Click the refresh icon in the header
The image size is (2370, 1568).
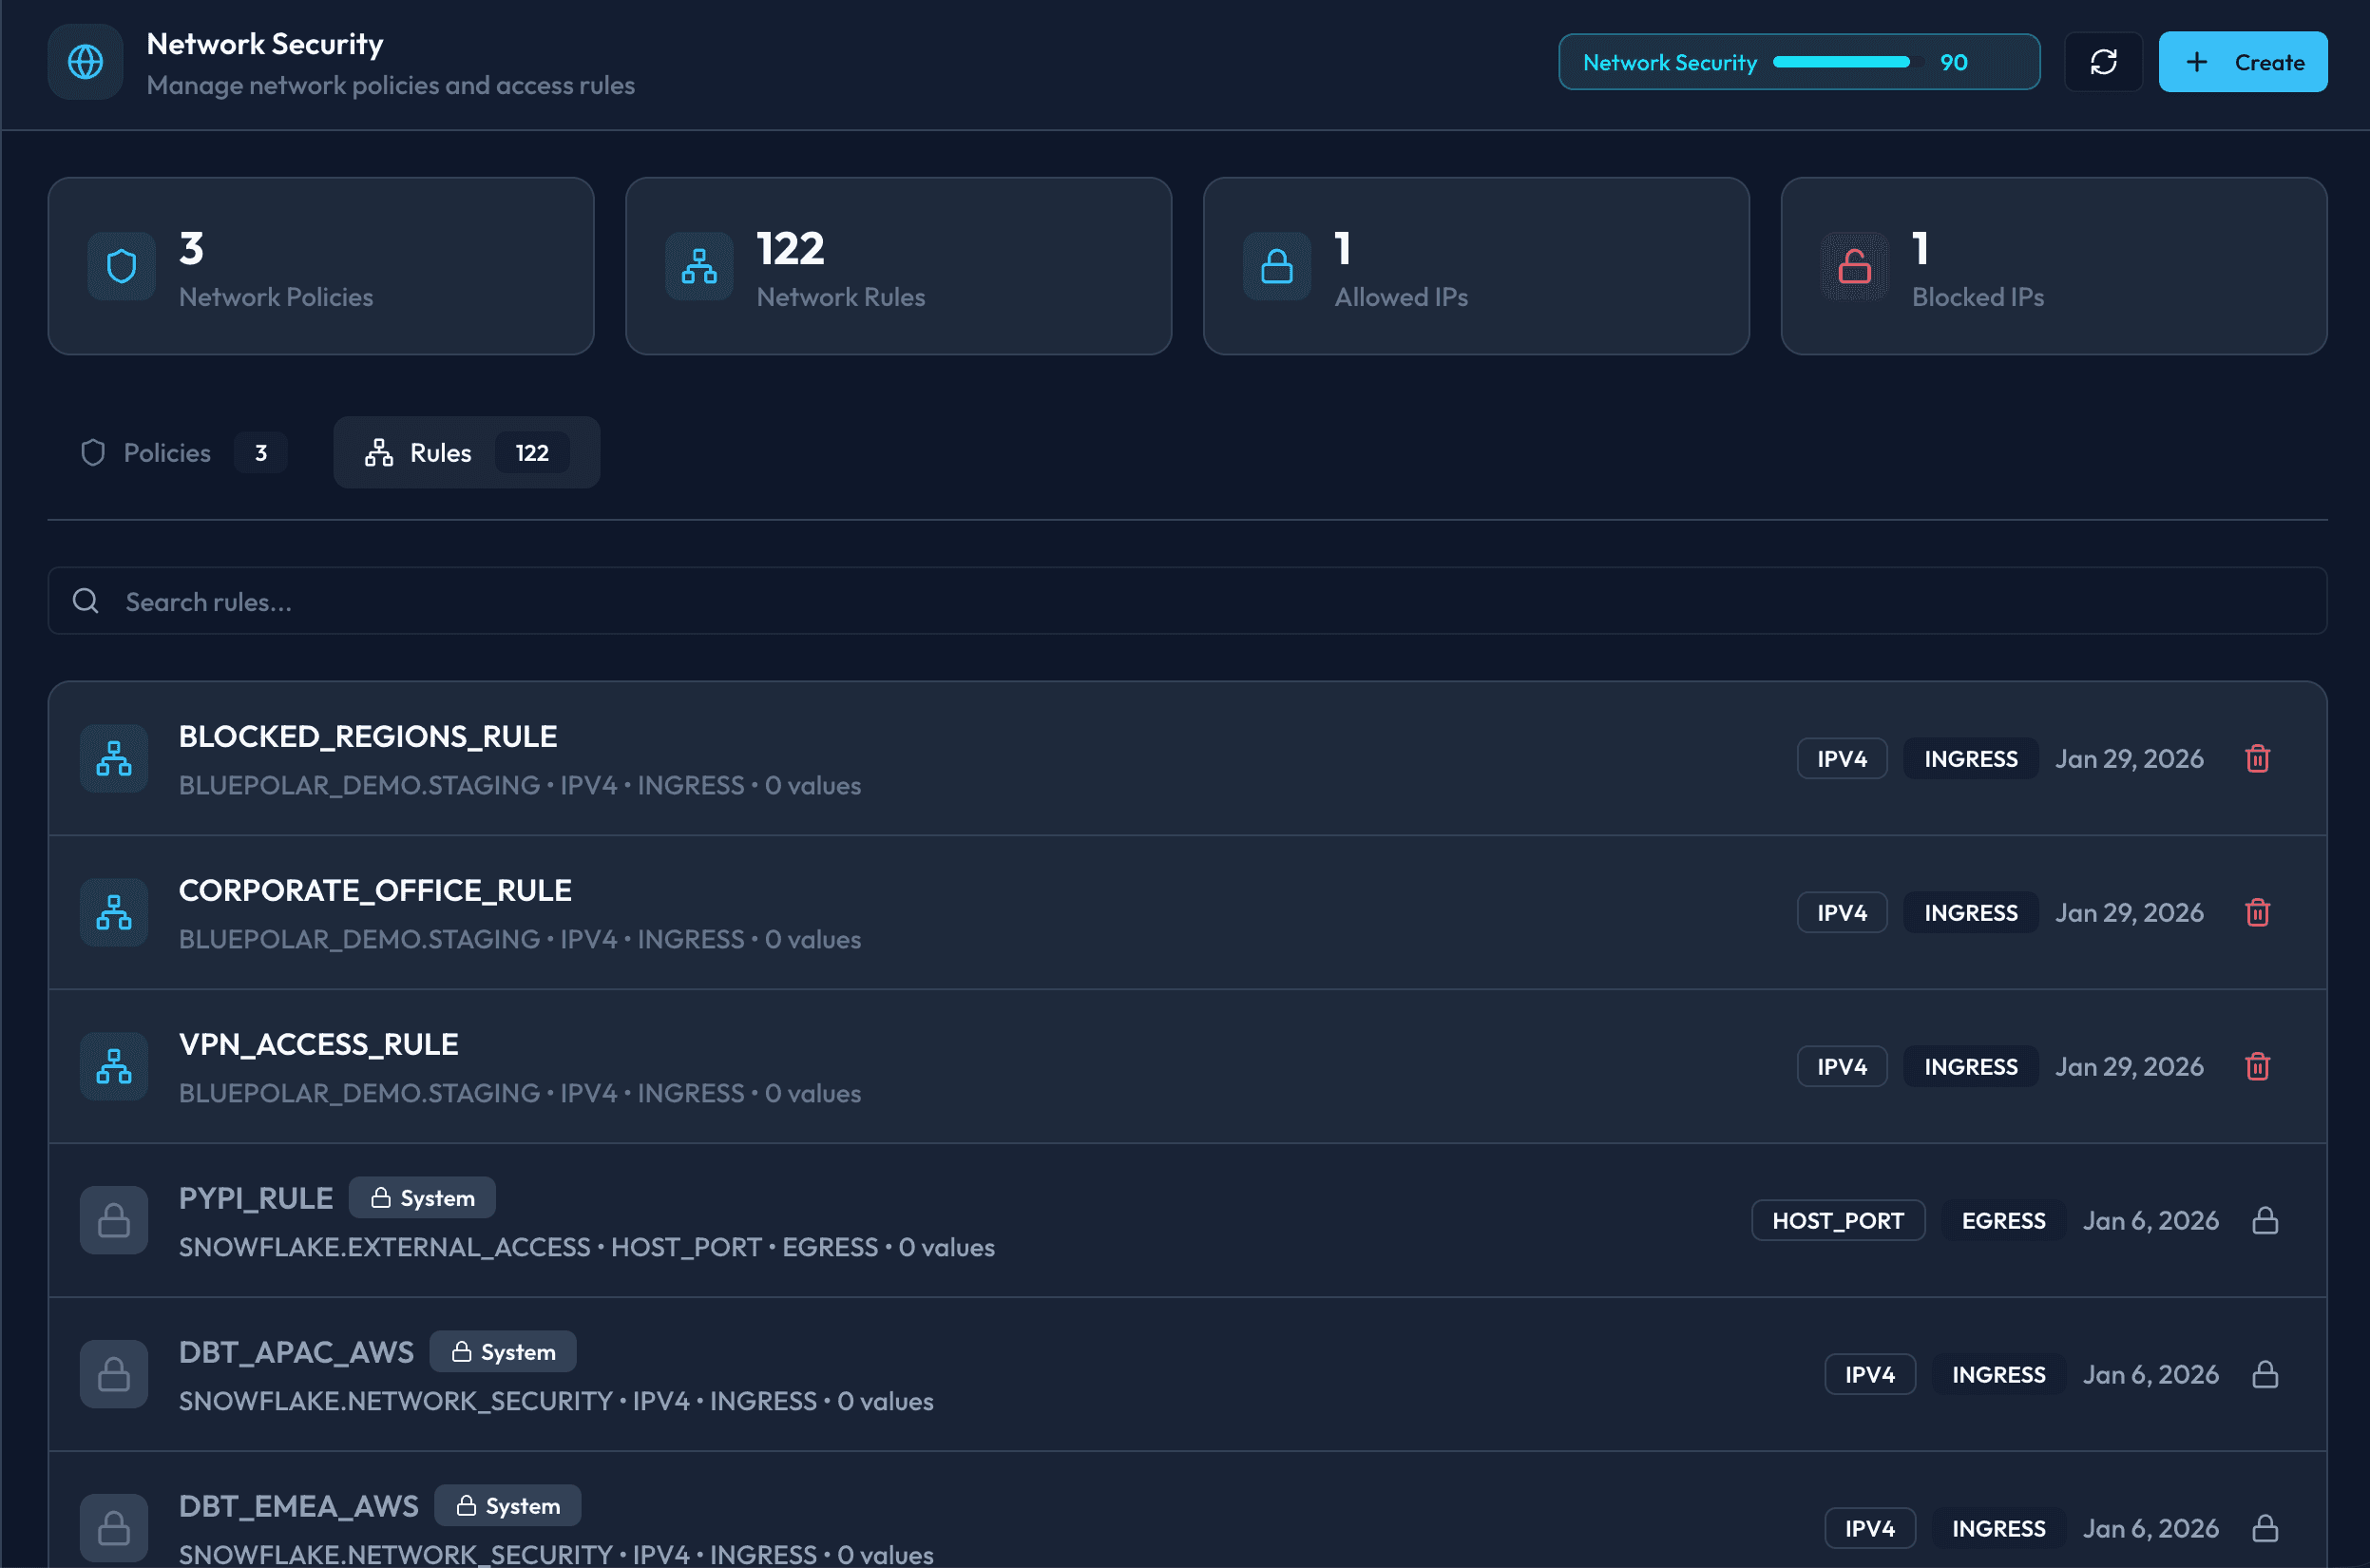(2103, 62)
